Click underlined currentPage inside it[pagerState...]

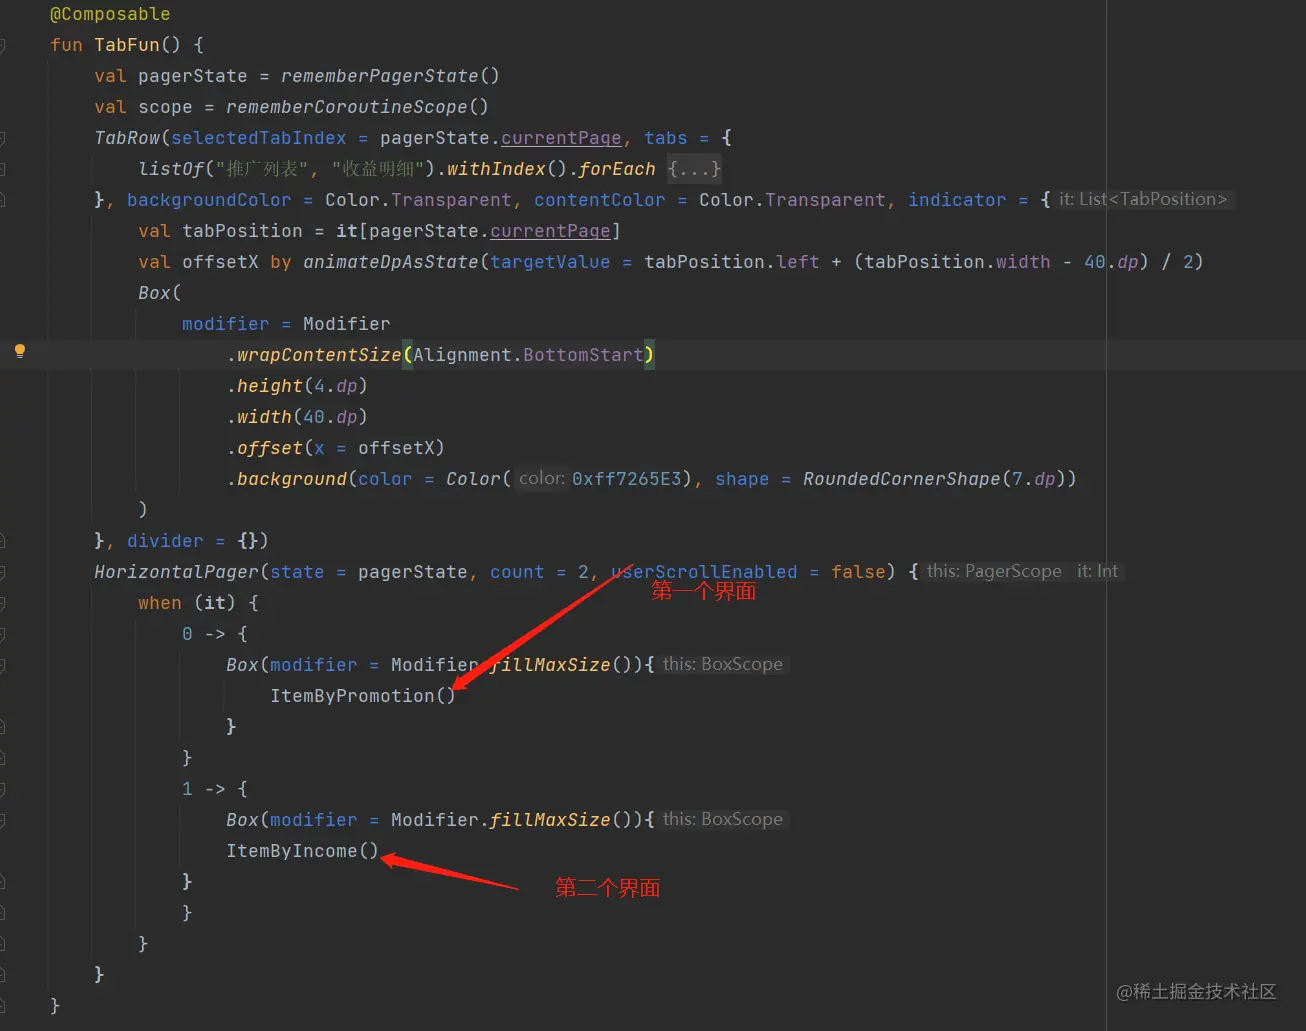pos(550,231)
